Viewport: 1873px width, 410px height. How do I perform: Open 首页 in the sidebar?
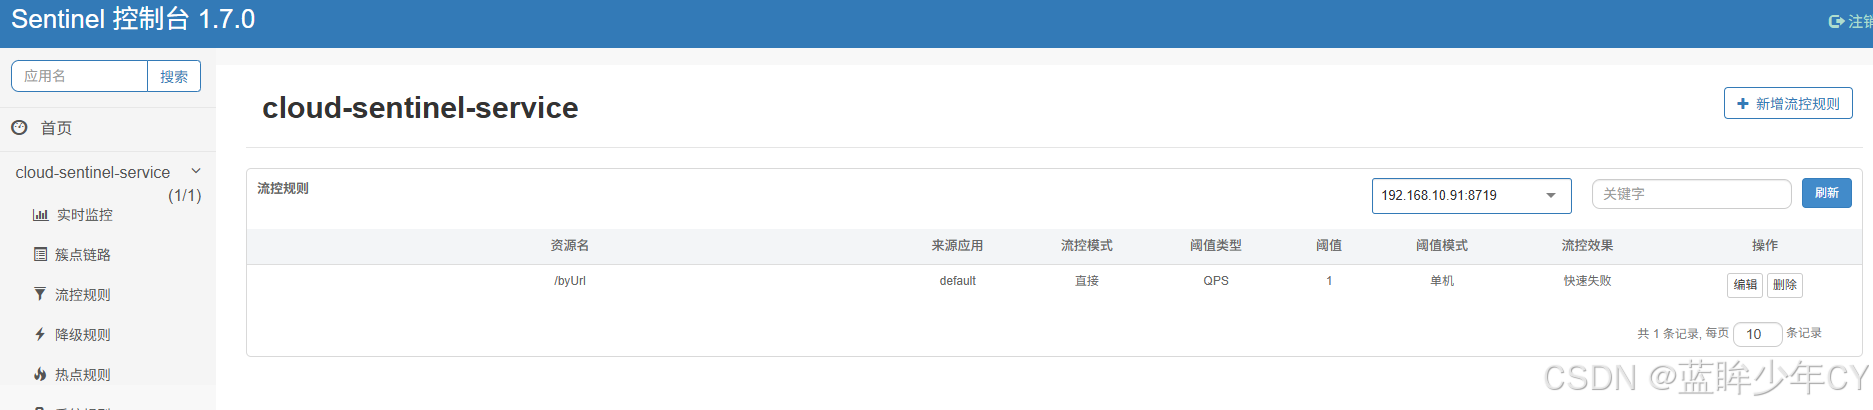click(56, 128)
